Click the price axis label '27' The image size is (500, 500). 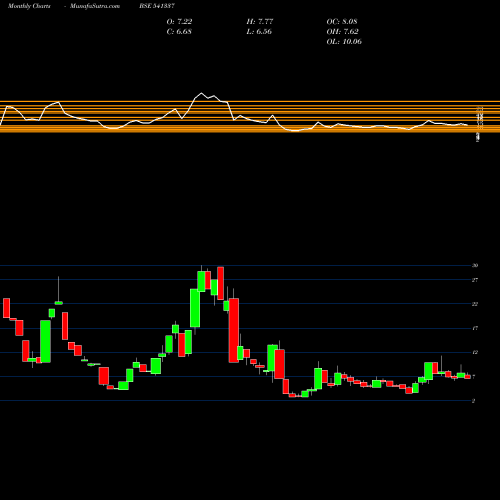click(x=475, y=280)
